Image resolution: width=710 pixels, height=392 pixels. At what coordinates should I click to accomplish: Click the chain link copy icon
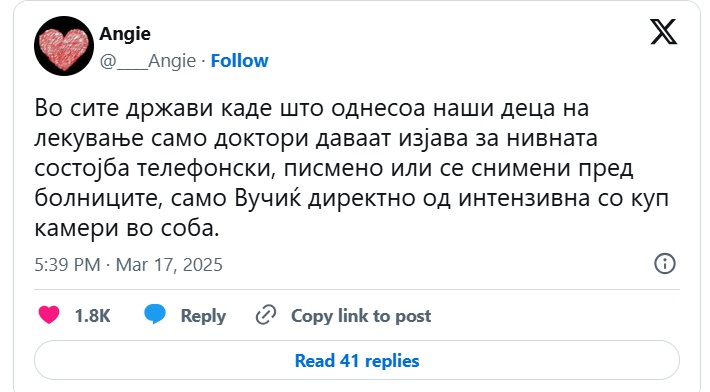(266, 315)
